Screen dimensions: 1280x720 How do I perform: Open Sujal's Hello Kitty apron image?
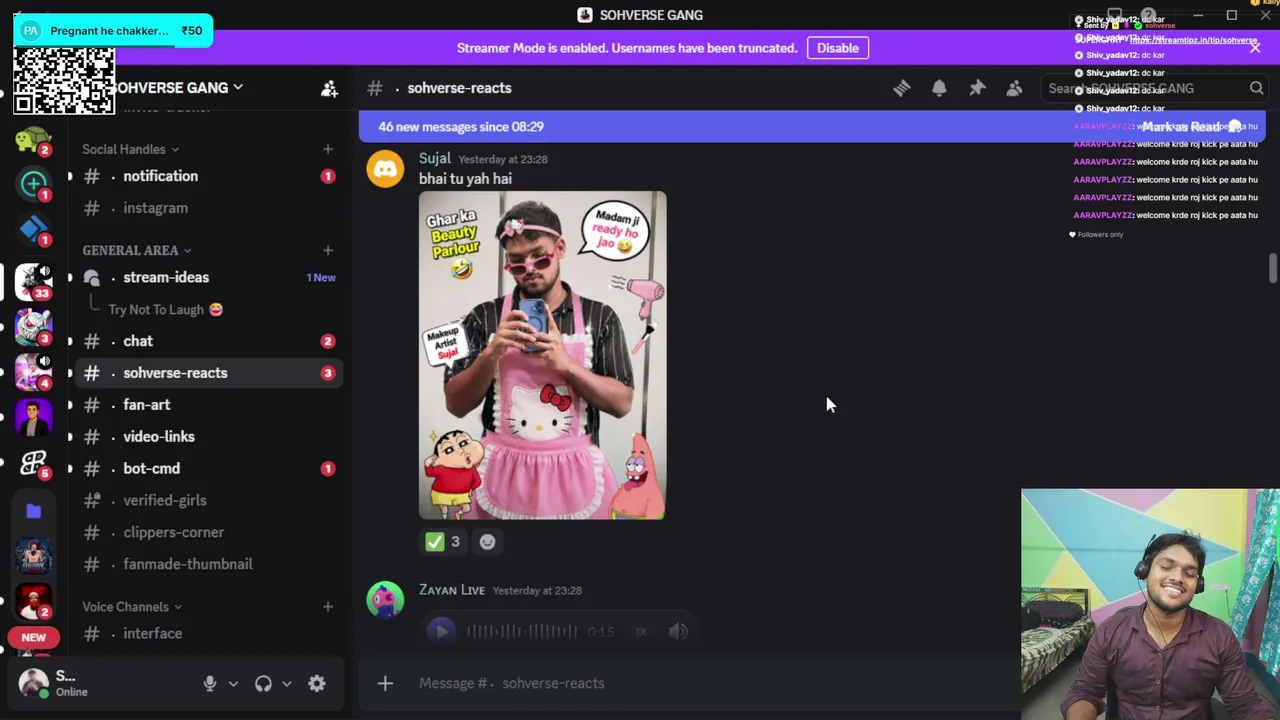tap(542, 355)
